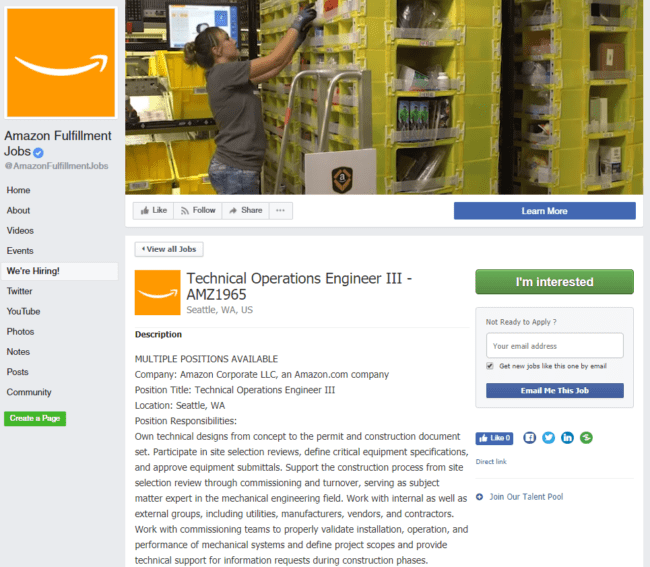650x567 pixels.
Task: Like the page using the thumbs-up Like button
Action: [x=153, y=211]
